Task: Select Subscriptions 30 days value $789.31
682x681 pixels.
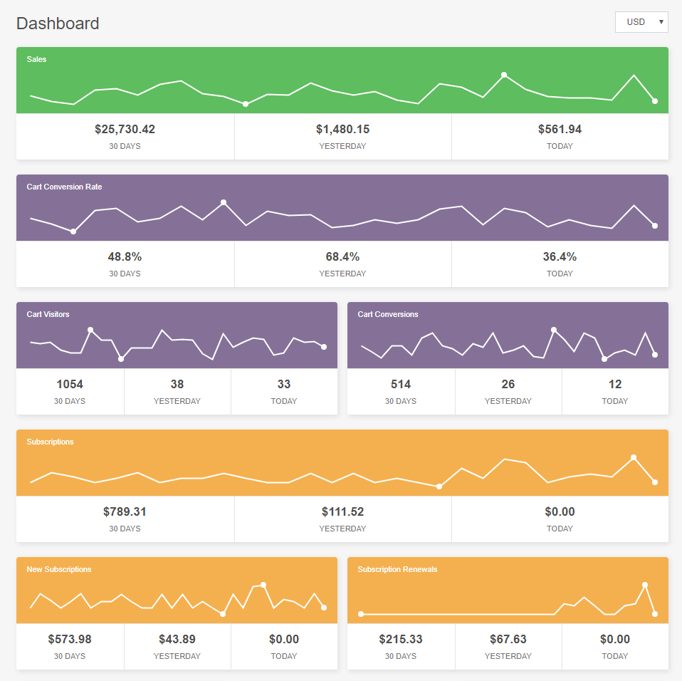Action: pyautogui.click(x=125, y=511)
